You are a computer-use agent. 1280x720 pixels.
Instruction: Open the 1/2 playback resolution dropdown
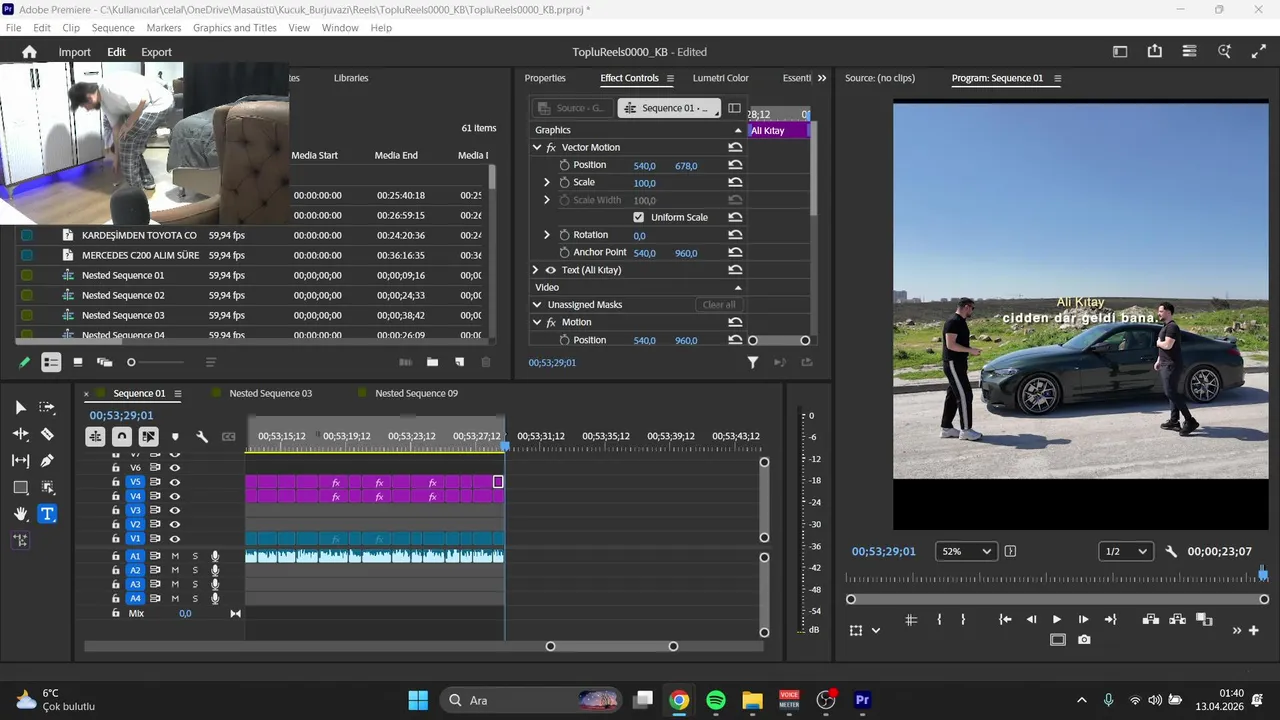click(x=1125, y=551)
